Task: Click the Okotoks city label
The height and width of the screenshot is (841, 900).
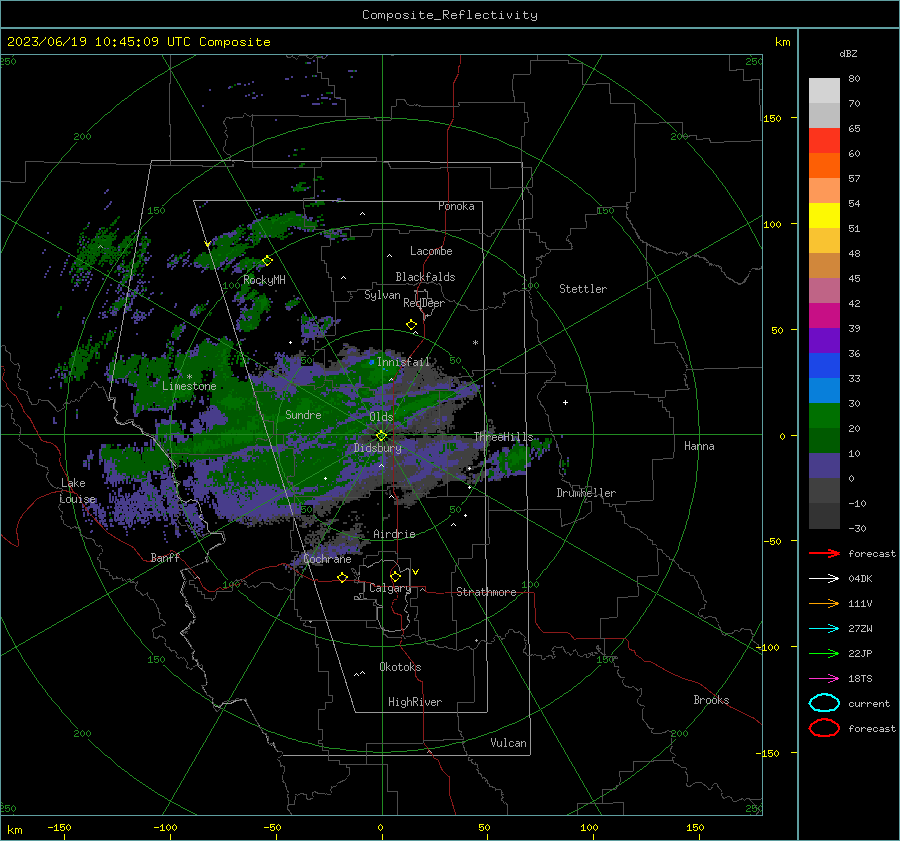Action: point(400,668)
